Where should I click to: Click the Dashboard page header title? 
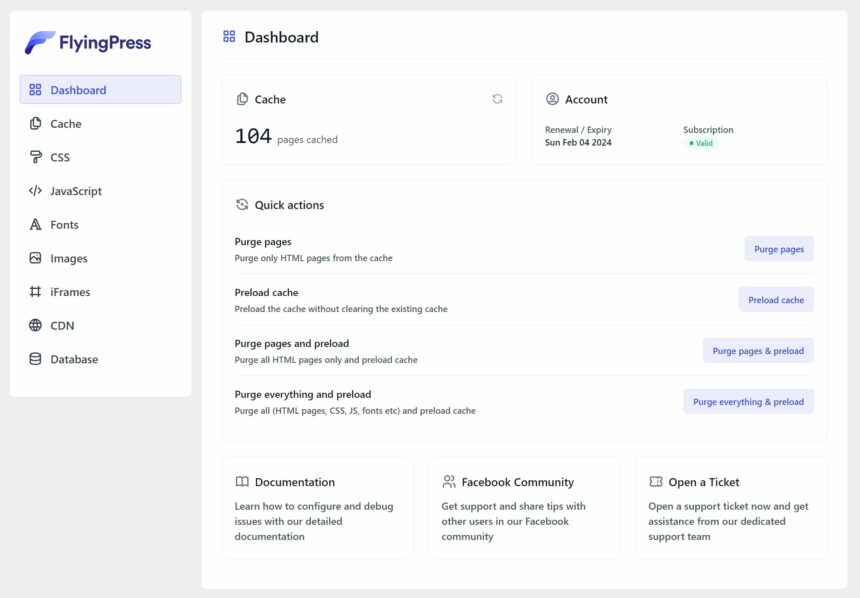[x=281, y=36]
